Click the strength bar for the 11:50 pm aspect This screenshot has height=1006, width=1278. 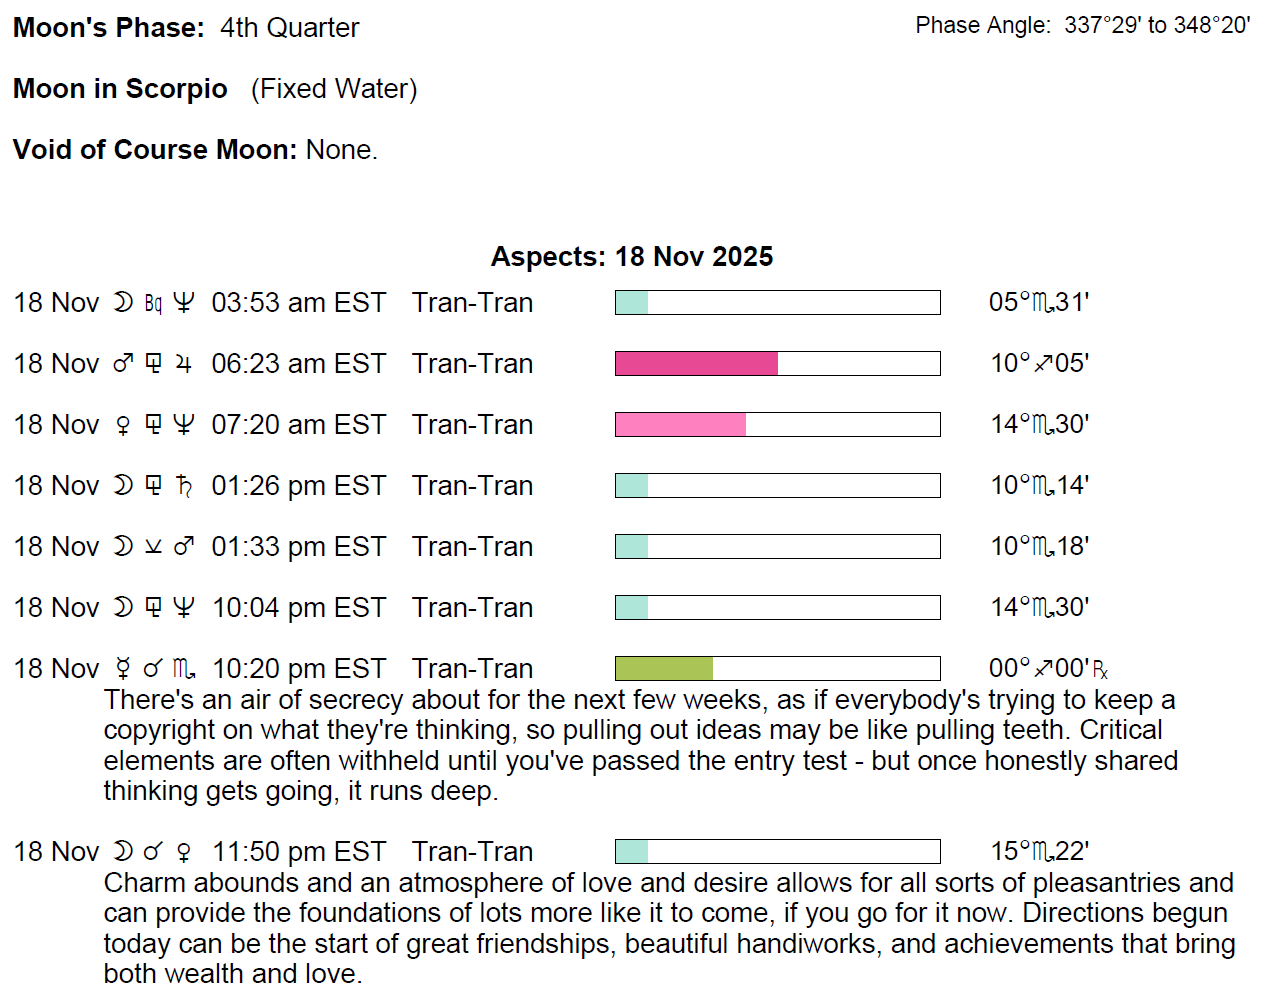(777, 852)
